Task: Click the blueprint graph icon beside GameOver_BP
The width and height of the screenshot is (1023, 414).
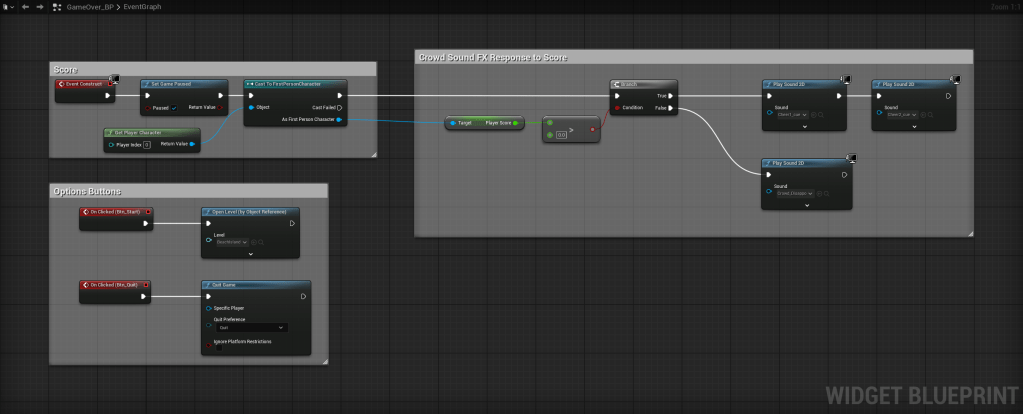Action: 56,6
